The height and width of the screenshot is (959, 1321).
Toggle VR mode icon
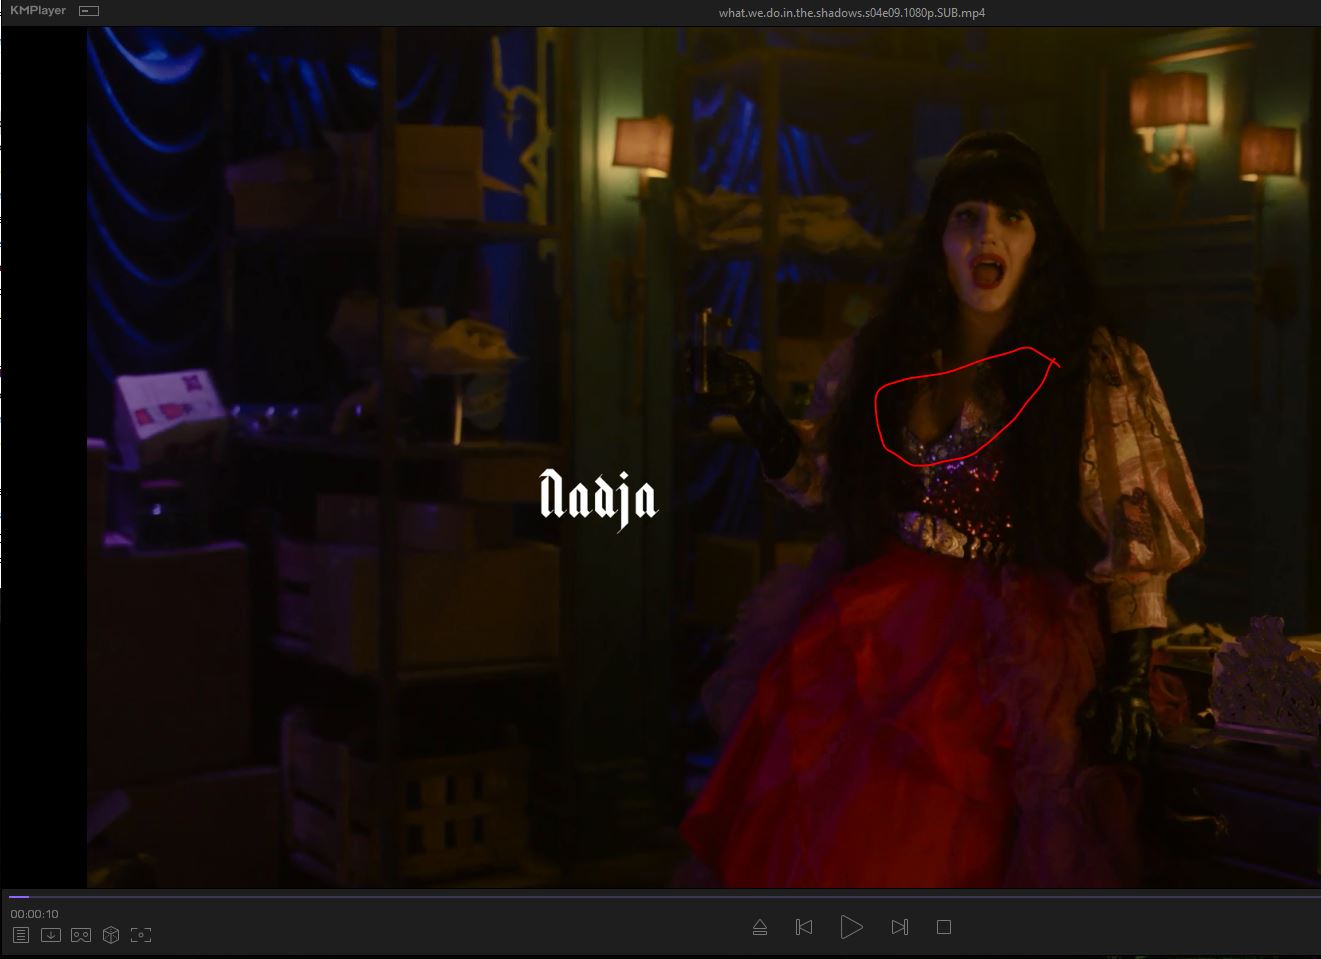81,935
